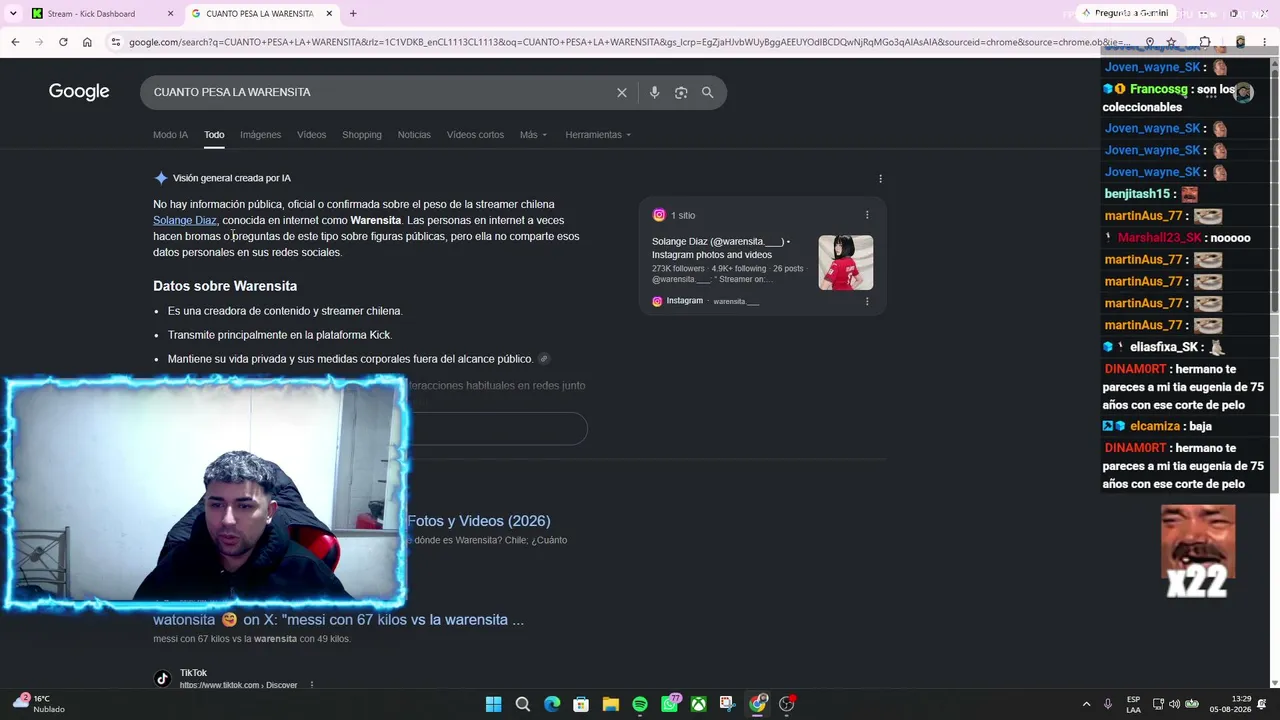Open AI overview three-dot options
Image resolution: width=1280 pixels, height=720 pixels.
tap(880, 179)
